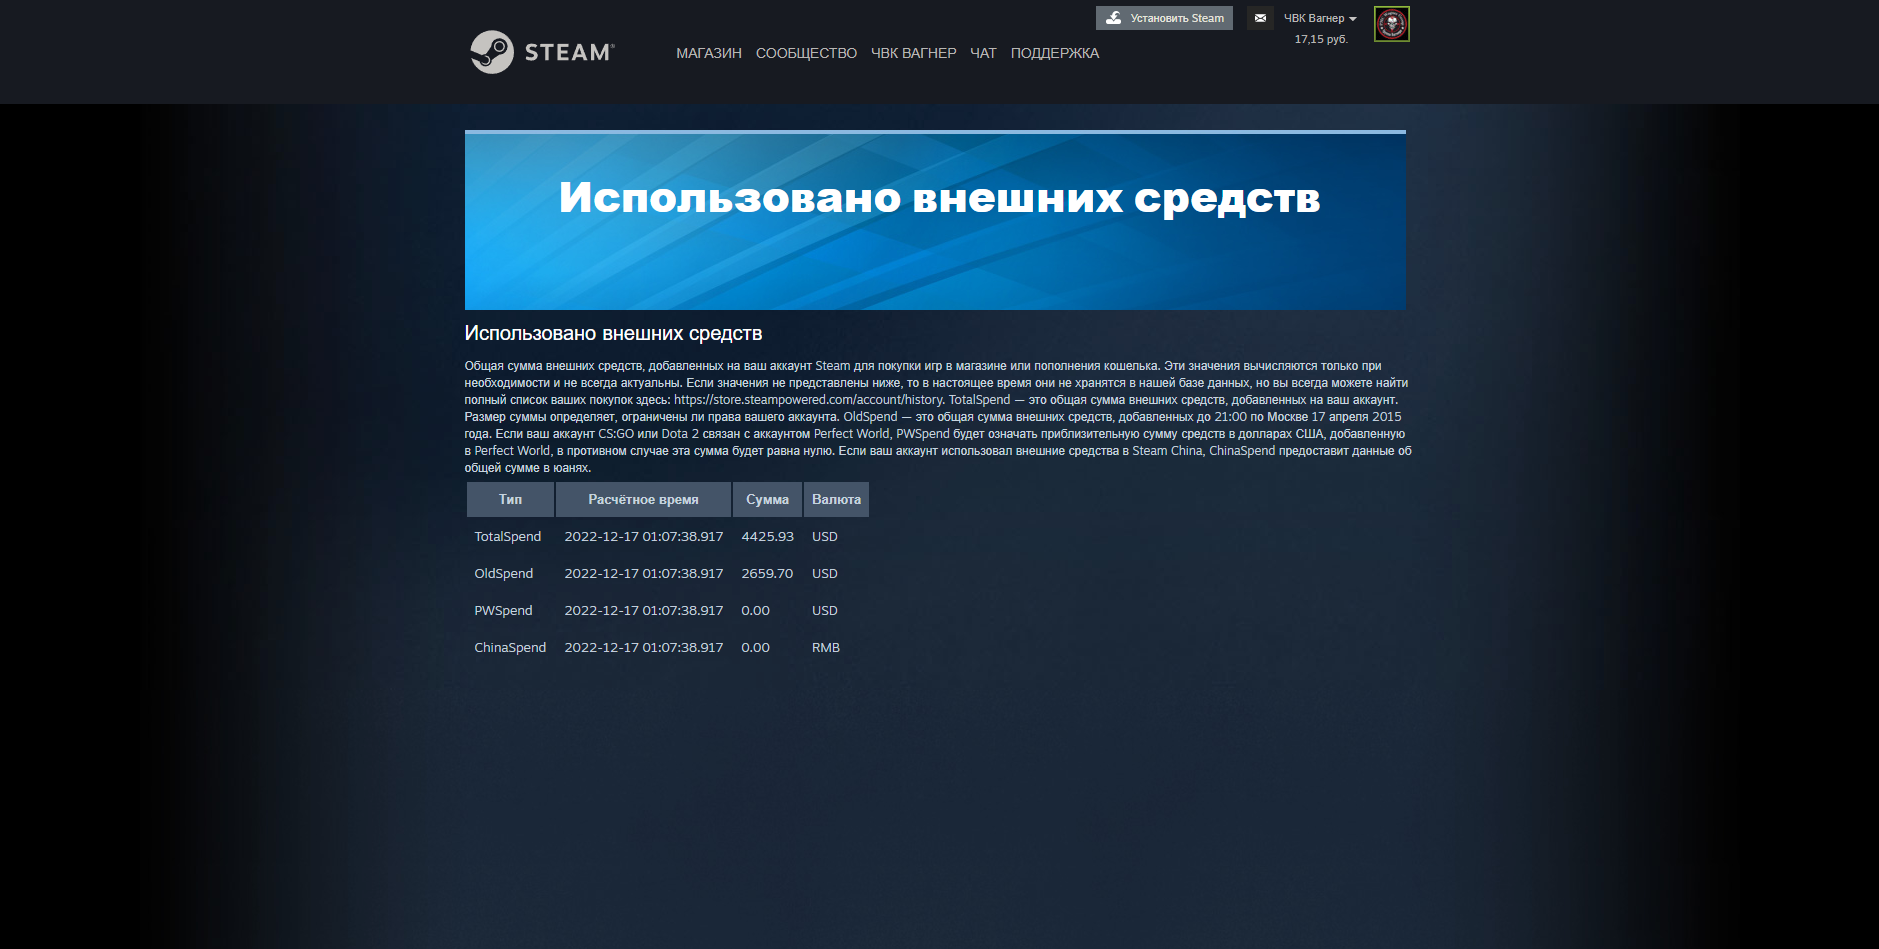This screenshot has width=1879, height=949.
Task: Click the Расчётное время column header
Action: pos(643,499)
